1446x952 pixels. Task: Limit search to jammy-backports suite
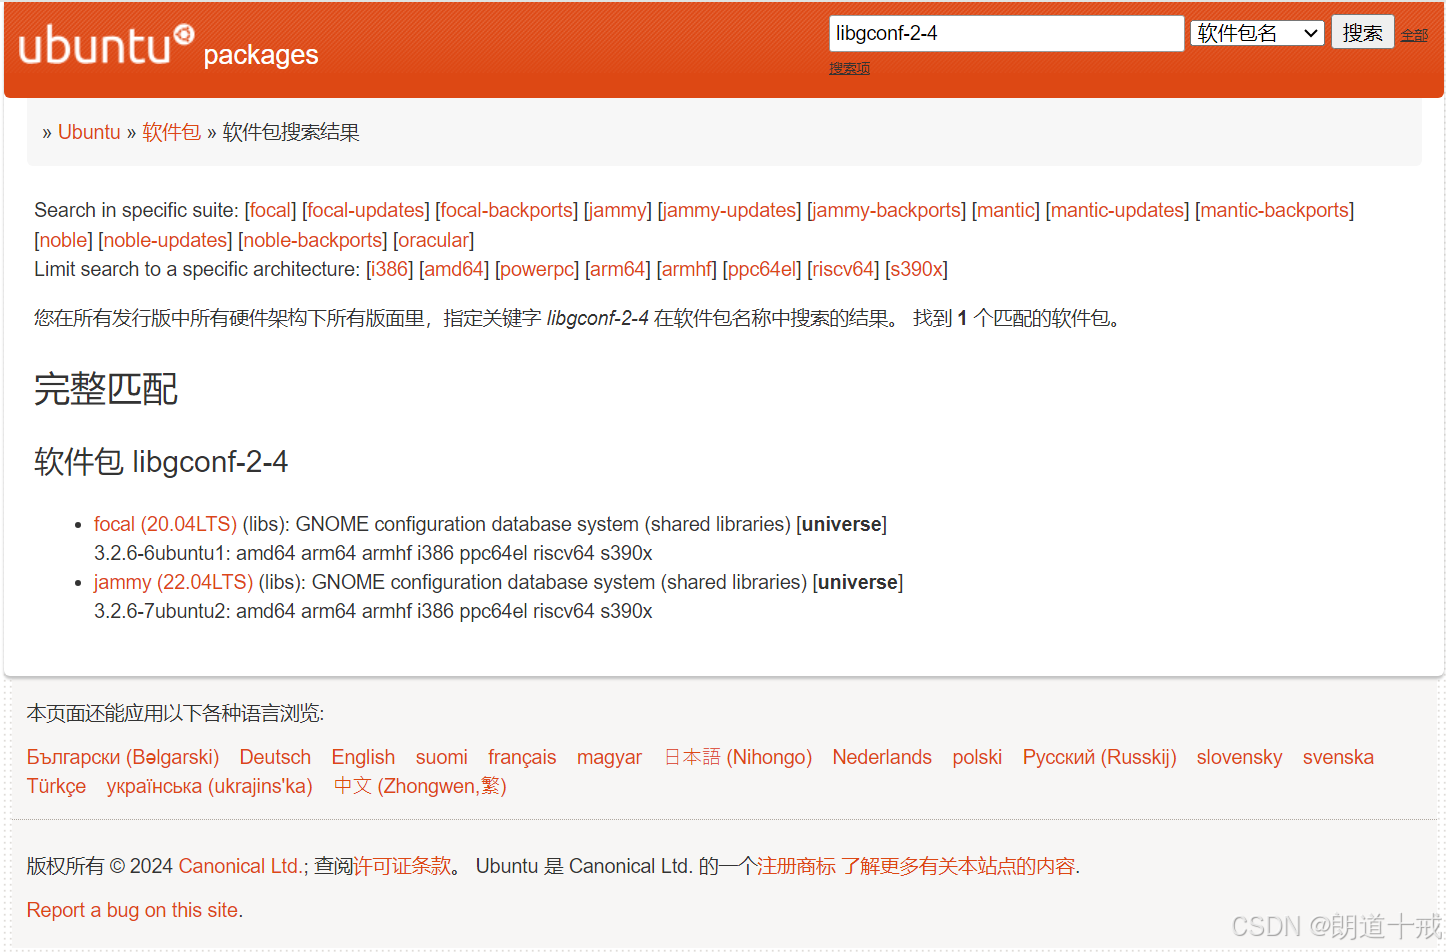[x=887, y=210]
